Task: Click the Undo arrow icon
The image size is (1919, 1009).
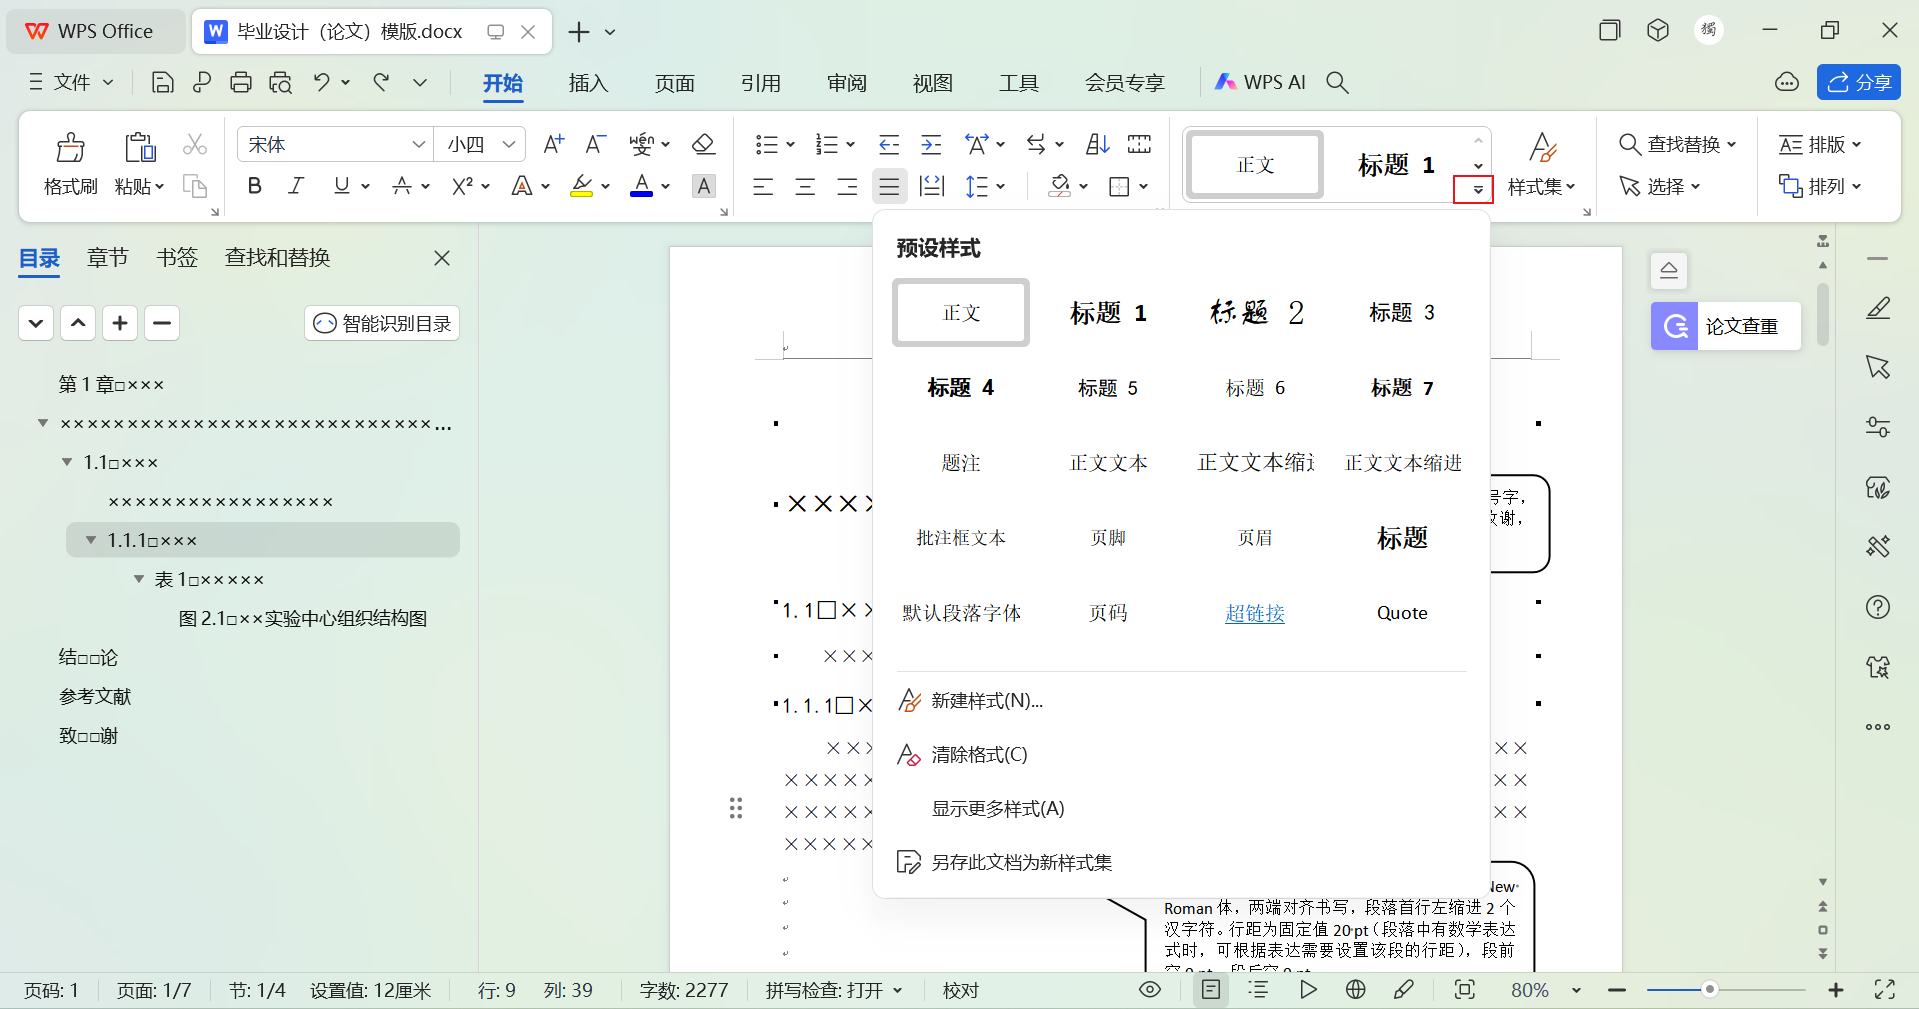Action: pyautogui.click(x=321, y=82)
